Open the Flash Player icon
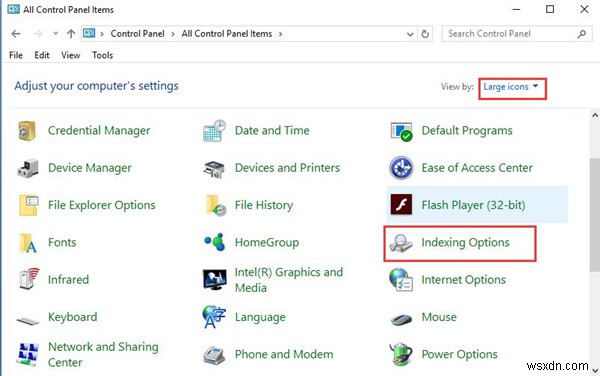The image size is (600, 376). coord(401,205)
